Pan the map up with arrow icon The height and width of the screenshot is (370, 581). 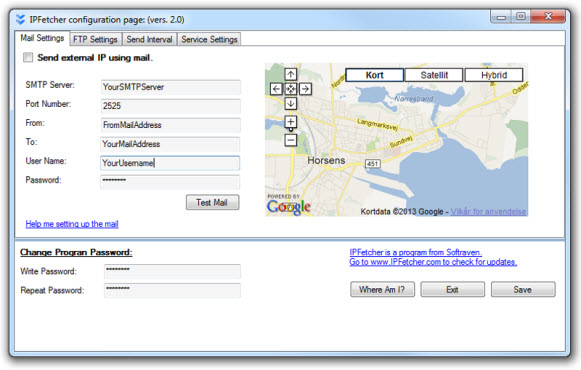click(x=290, y=74)
